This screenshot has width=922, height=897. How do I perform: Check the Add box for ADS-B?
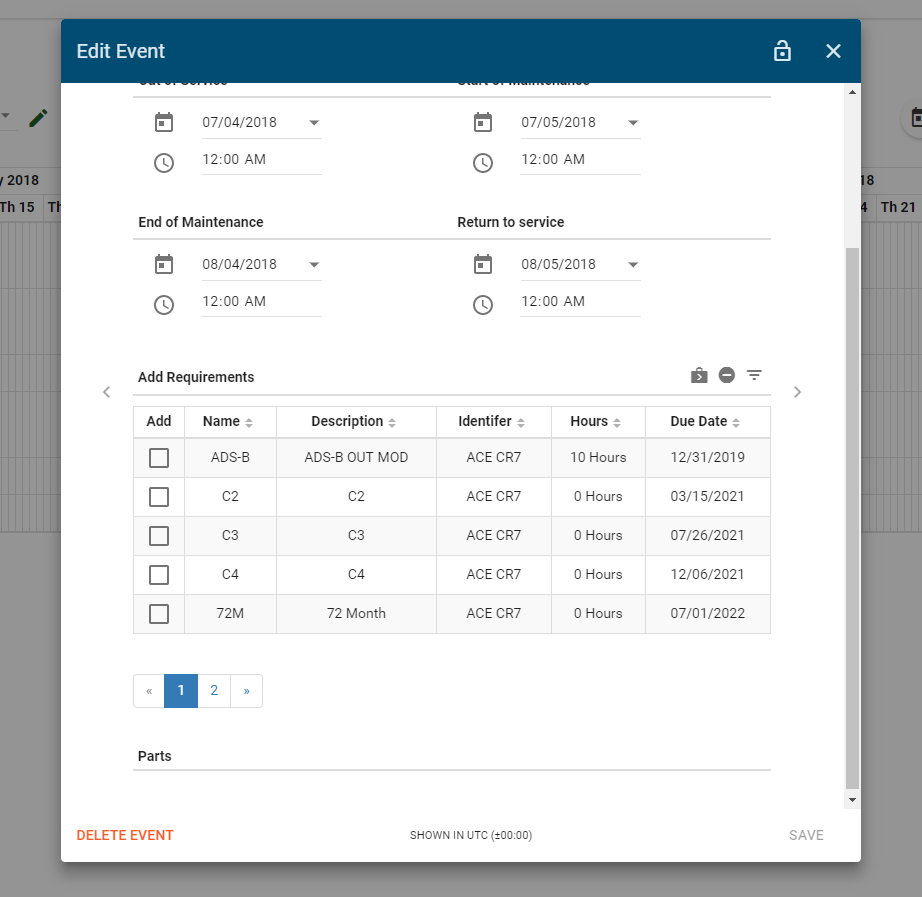click(x=159, y=458)
